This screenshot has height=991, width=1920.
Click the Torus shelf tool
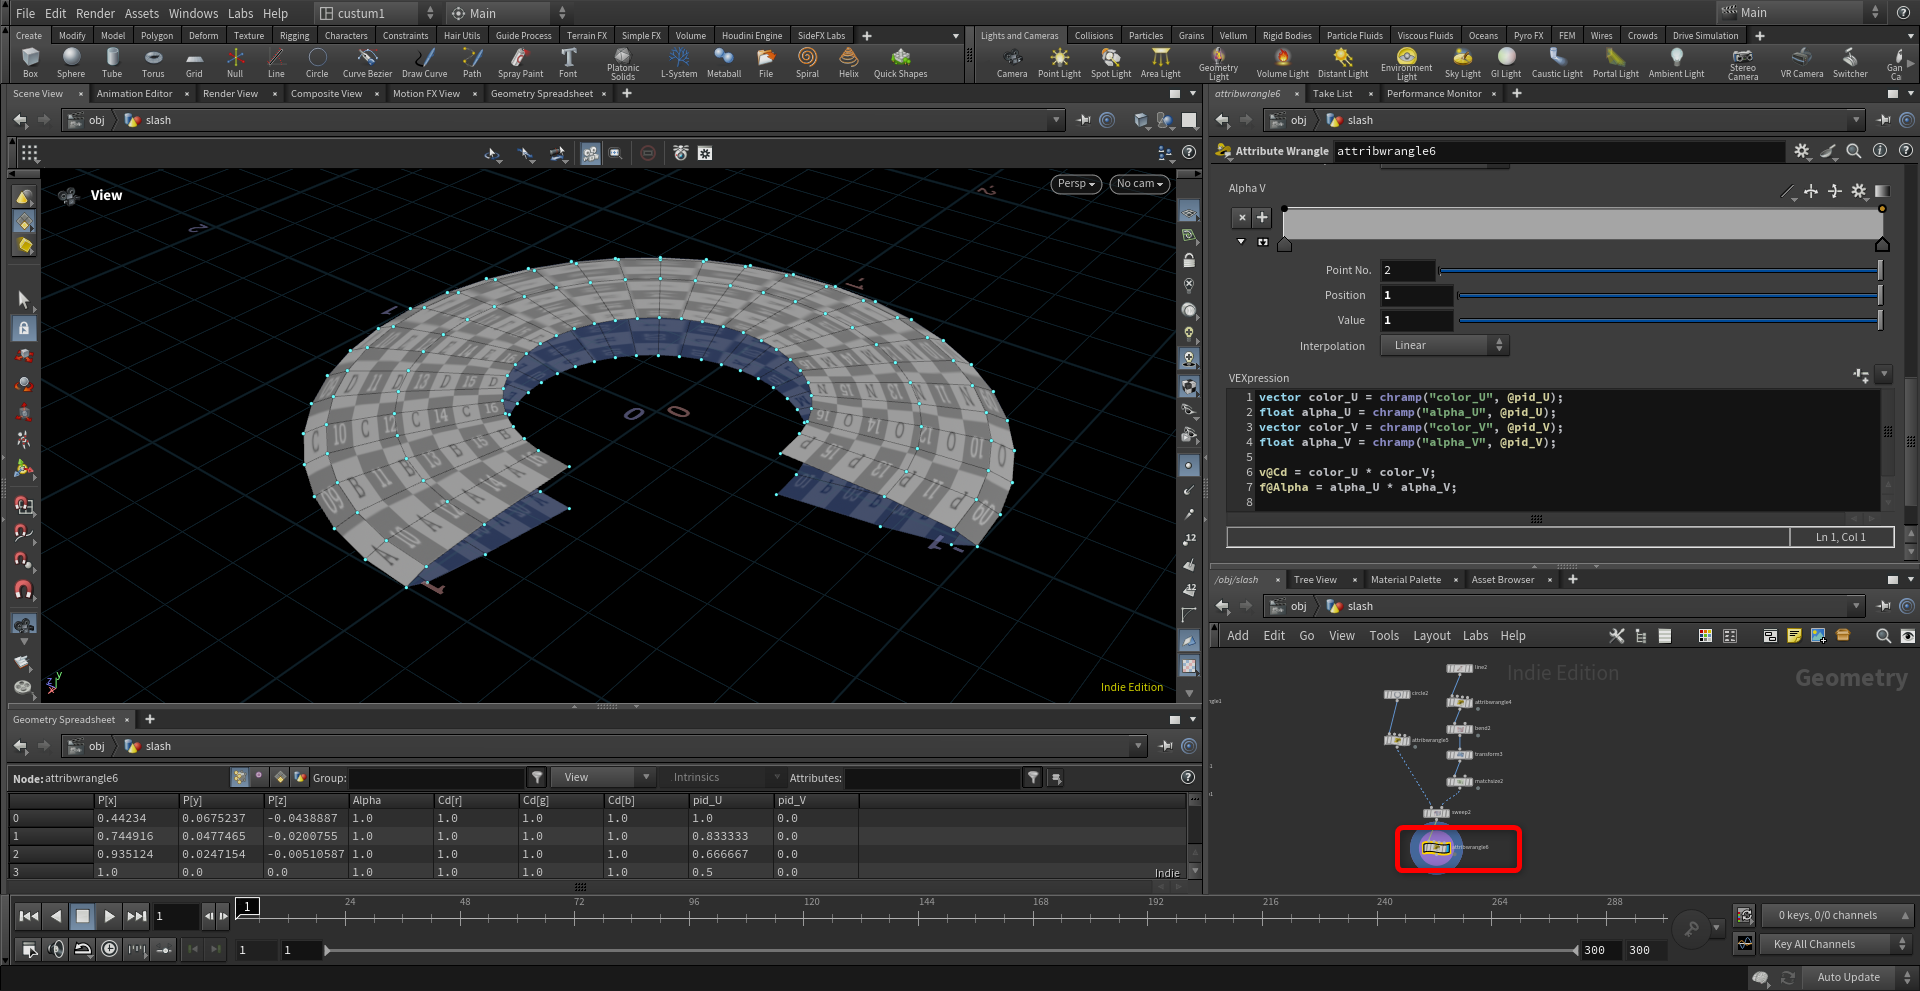point(153,62)
